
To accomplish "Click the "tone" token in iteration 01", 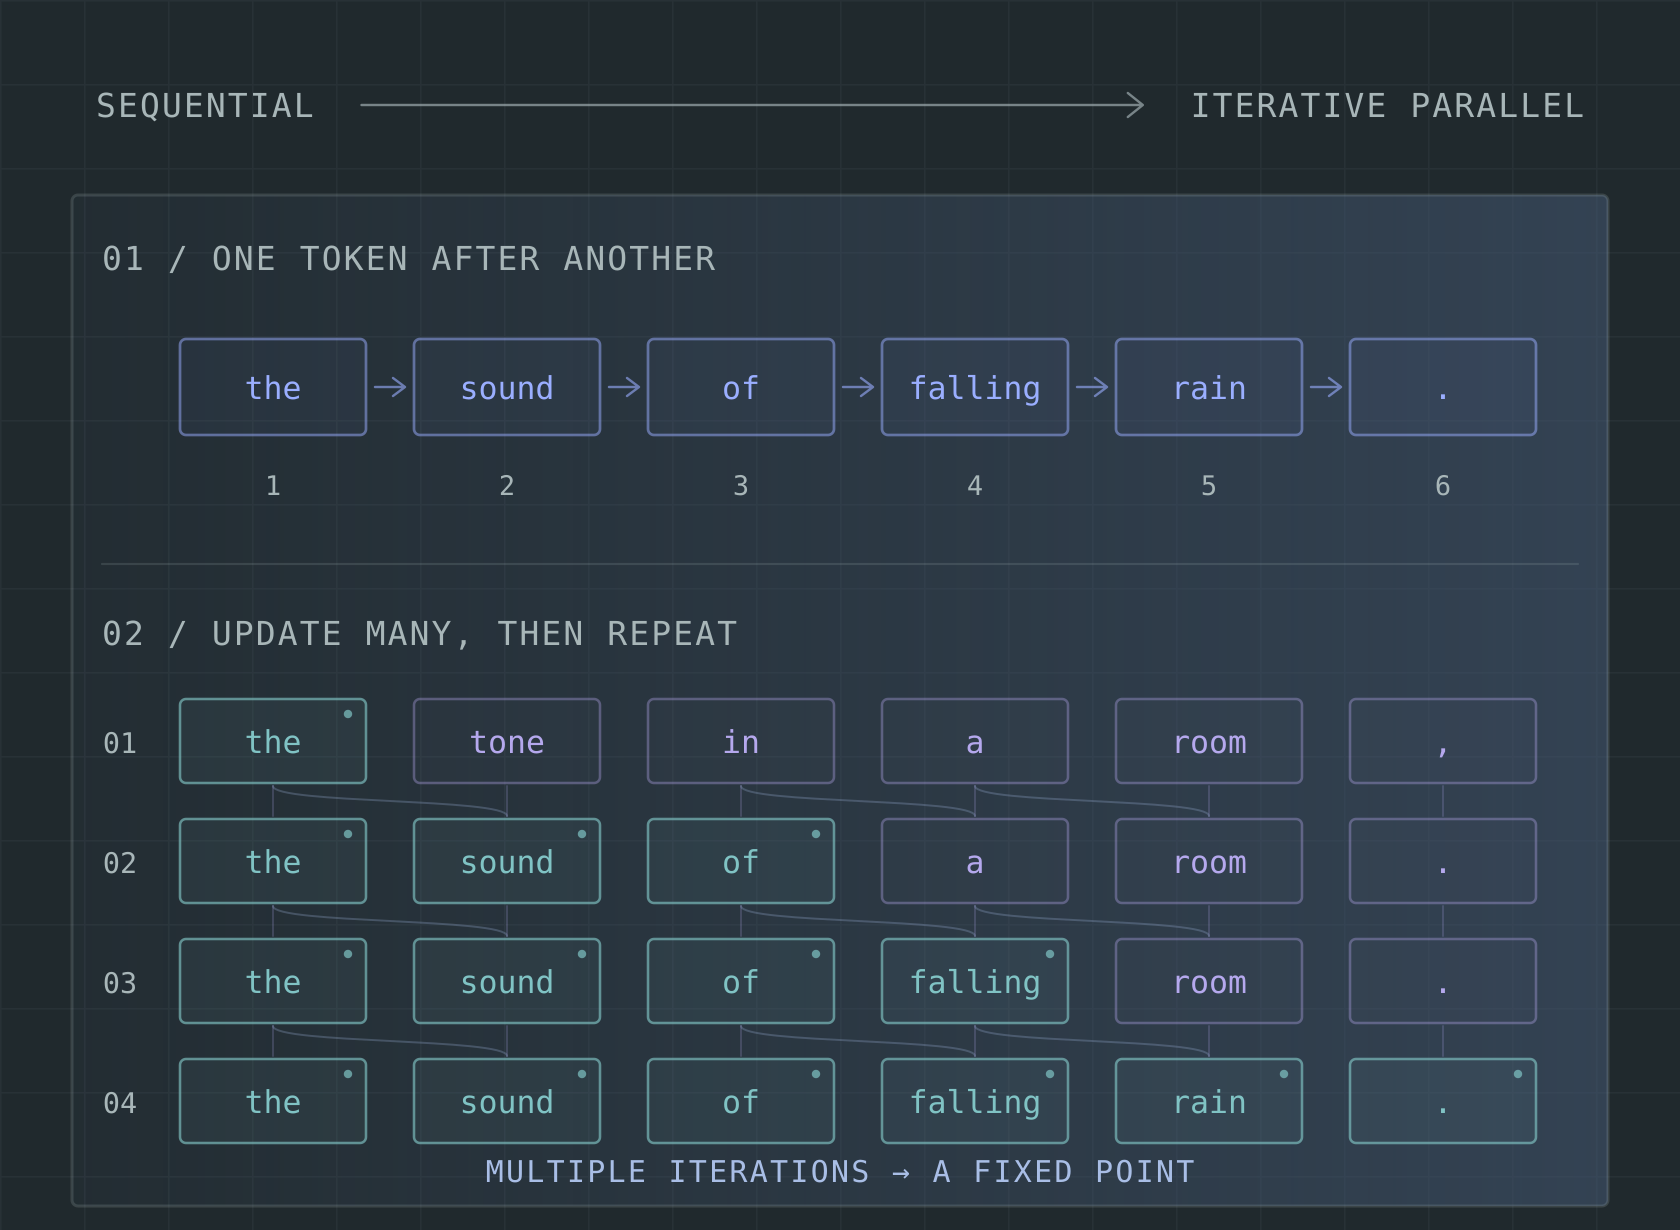I will tap(507, 741).
